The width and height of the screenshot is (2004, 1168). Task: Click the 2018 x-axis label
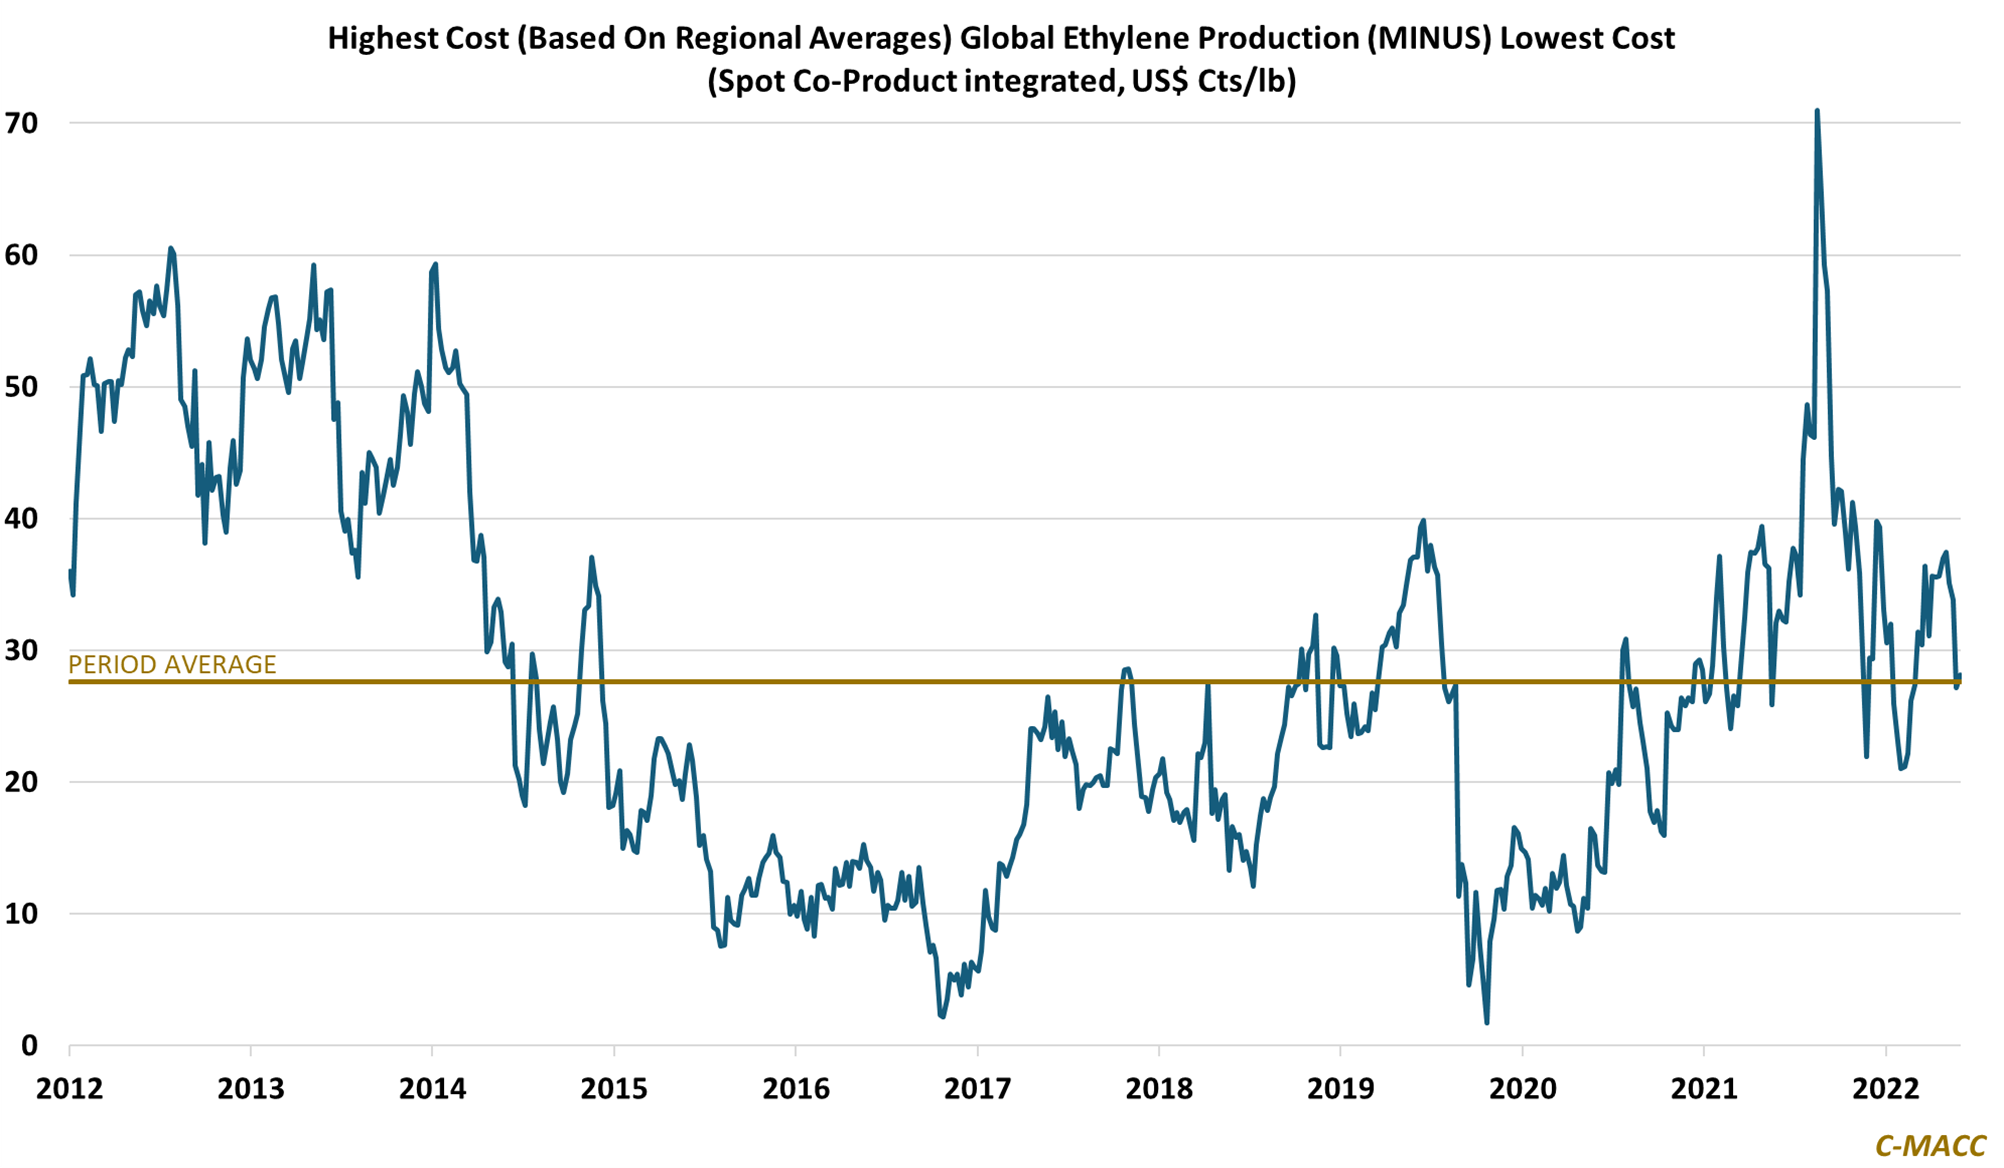1159,1088
